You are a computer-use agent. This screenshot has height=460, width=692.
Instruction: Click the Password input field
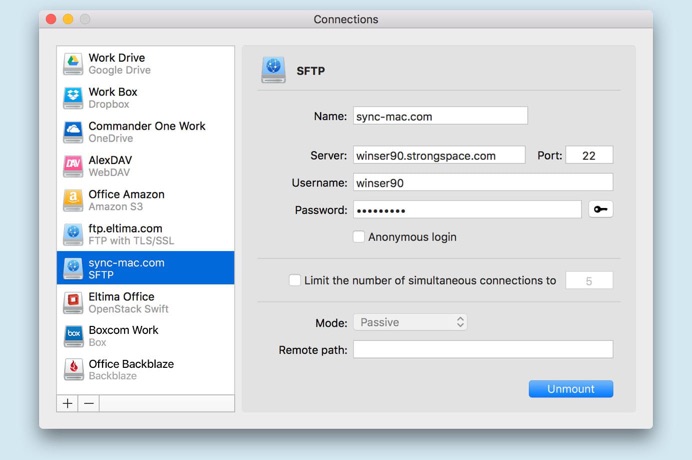(467, 209)
